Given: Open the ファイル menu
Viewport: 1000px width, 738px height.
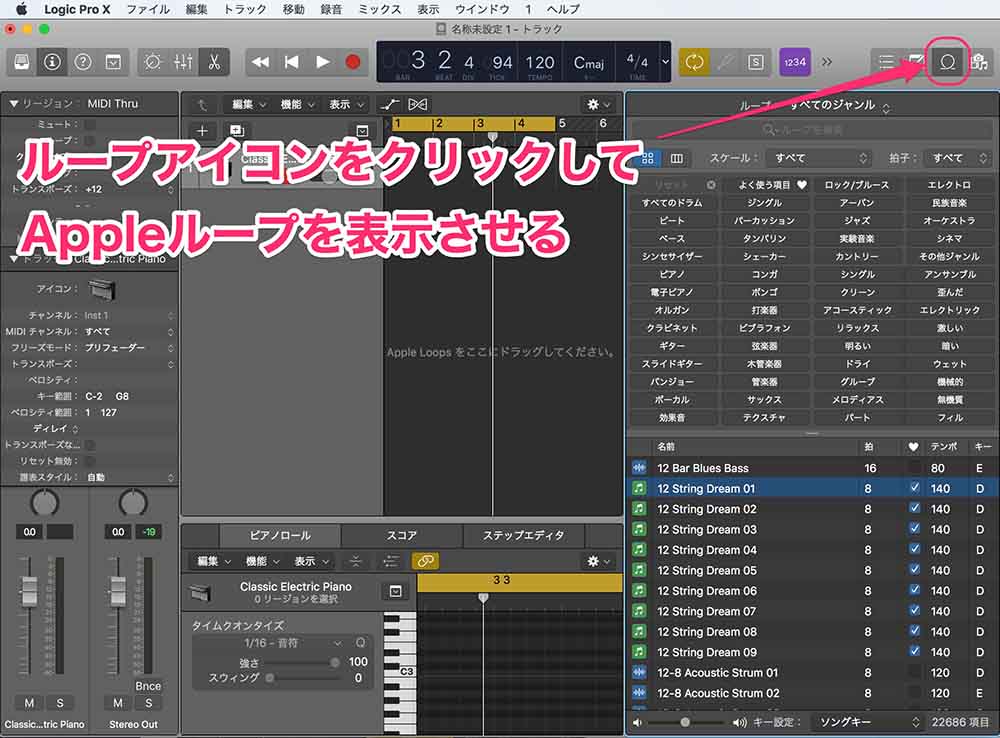Looking at the screenshot, I should [148, 9].
